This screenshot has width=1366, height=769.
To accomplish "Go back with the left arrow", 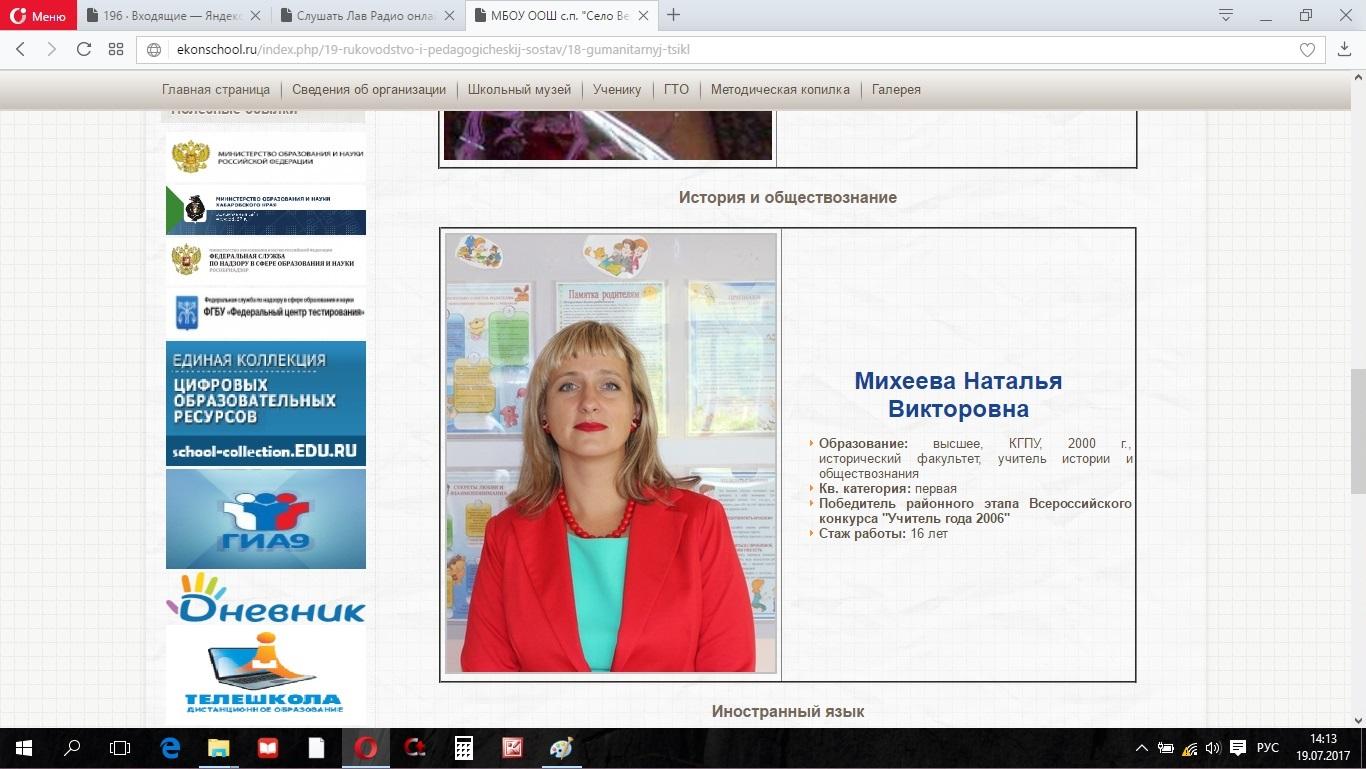I will point(21,49).
